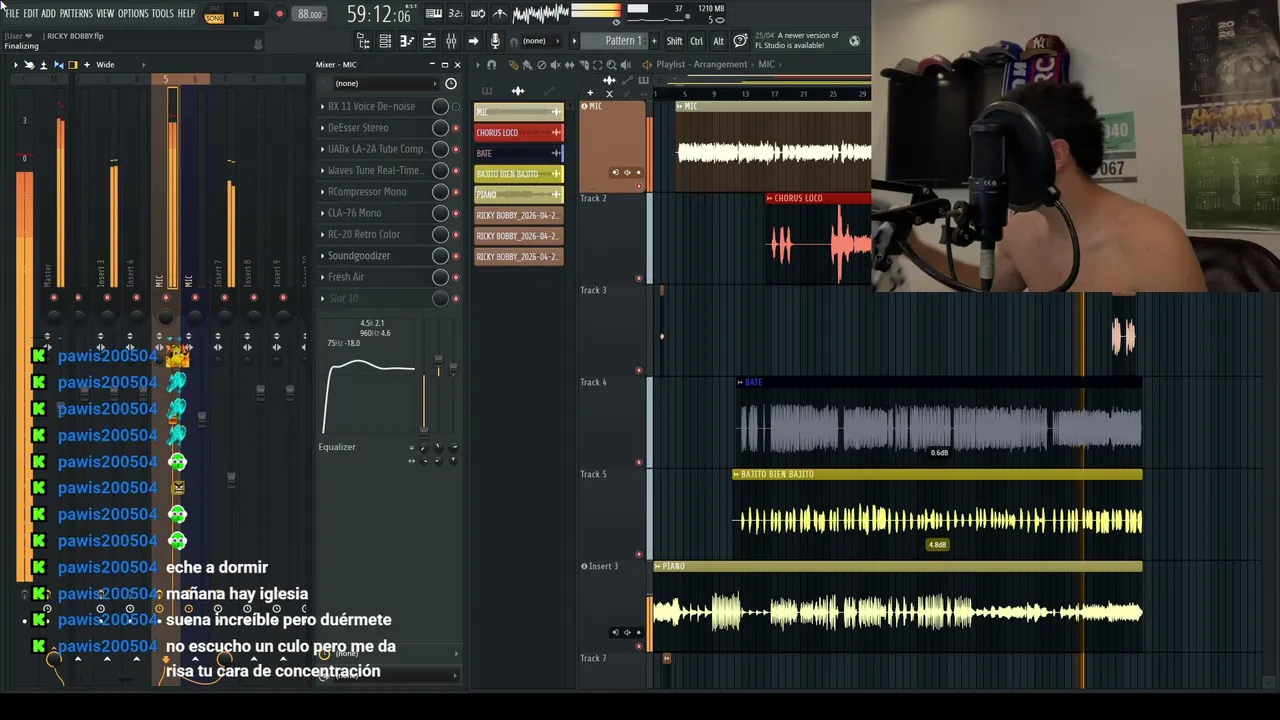Open the EDIT menu
1280x720 pixels.
coord(31,13)
